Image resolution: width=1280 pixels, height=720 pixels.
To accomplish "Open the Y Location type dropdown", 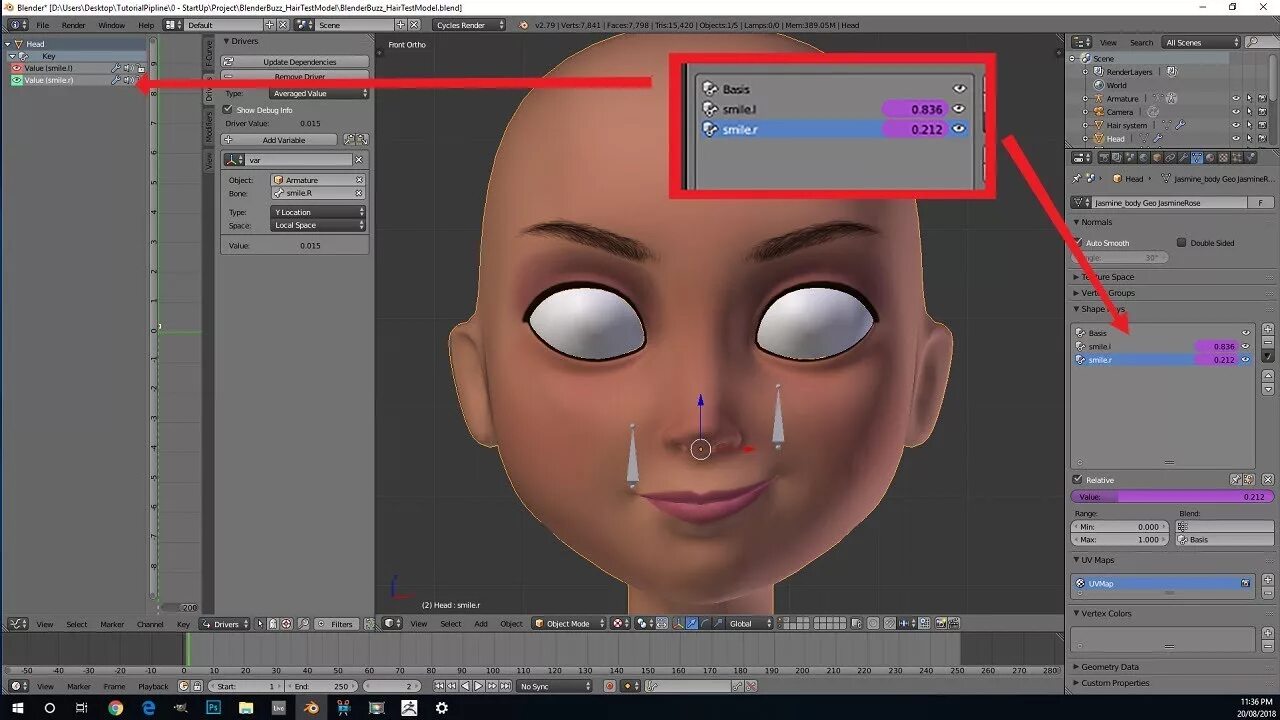I will [x=318, y=212].
